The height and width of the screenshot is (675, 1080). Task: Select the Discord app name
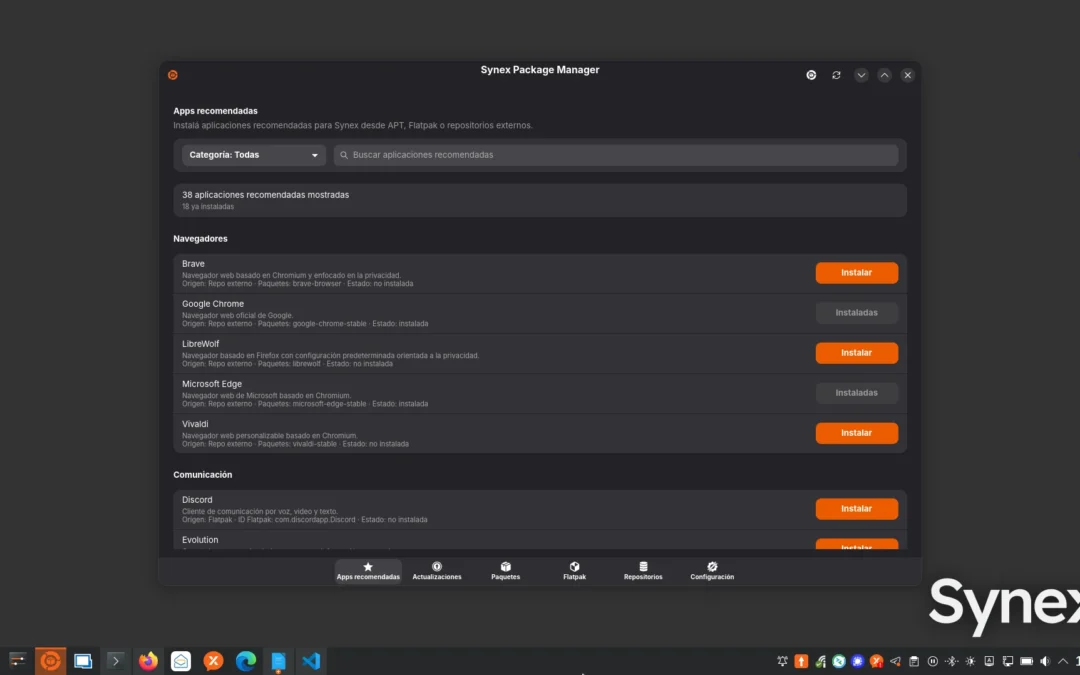pos(197,499)
